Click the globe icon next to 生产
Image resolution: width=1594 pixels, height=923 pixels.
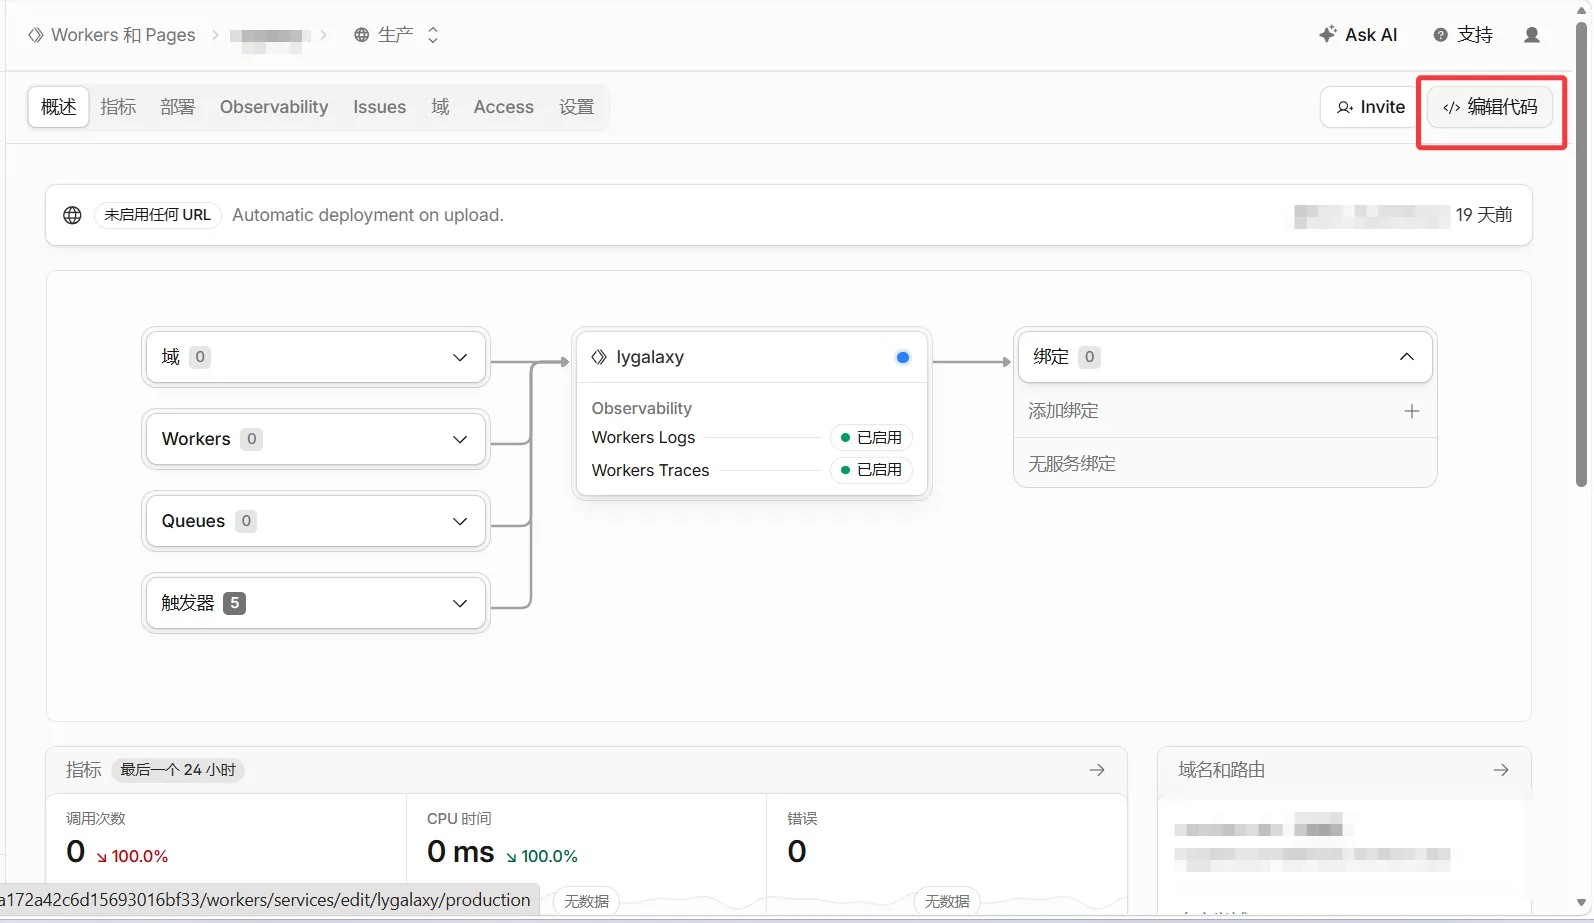362,35
